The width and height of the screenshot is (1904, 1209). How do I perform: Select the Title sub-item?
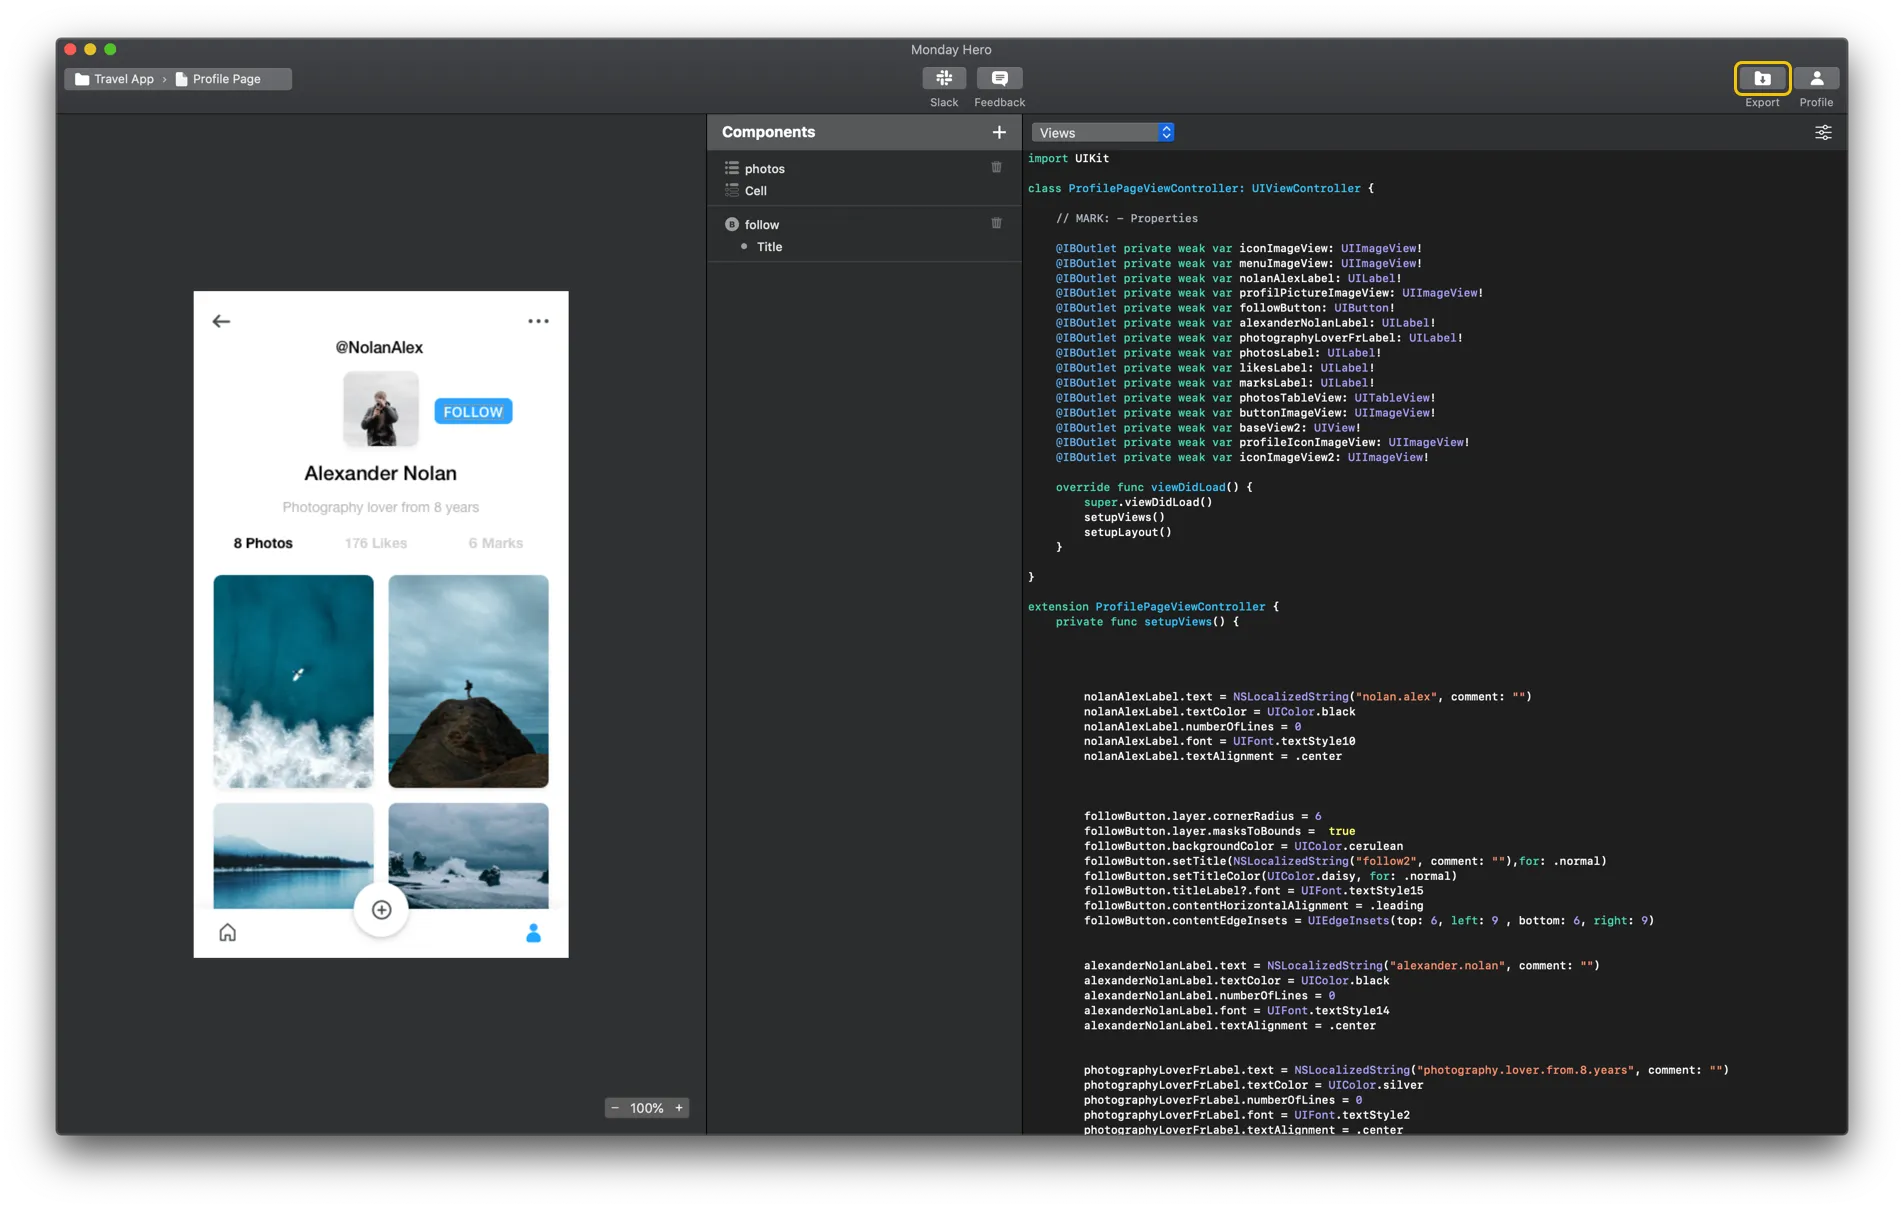[x=863, y=246]
